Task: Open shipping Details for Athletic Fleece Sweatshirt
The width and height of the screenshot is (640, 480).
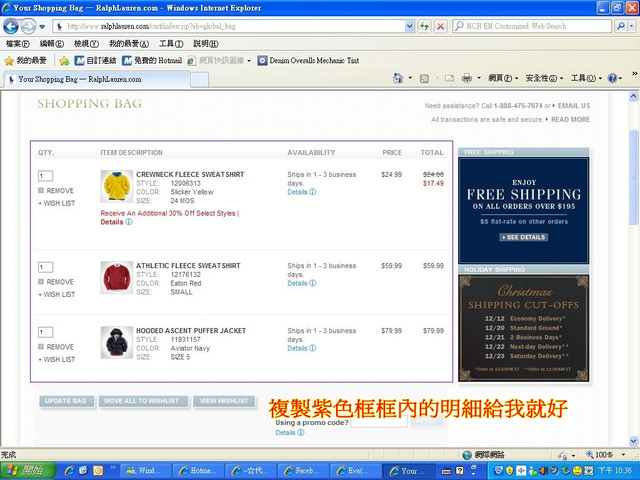Action: (x=302, y=283)
